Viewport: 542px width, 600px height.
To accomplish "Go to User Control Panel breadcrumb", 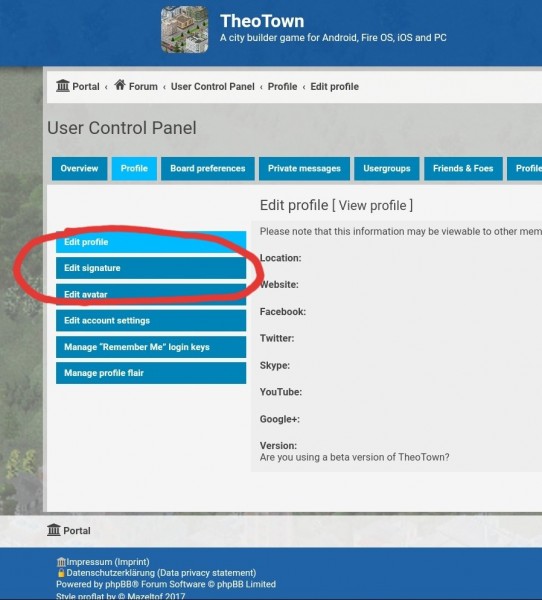I will (x=212, y=86).
